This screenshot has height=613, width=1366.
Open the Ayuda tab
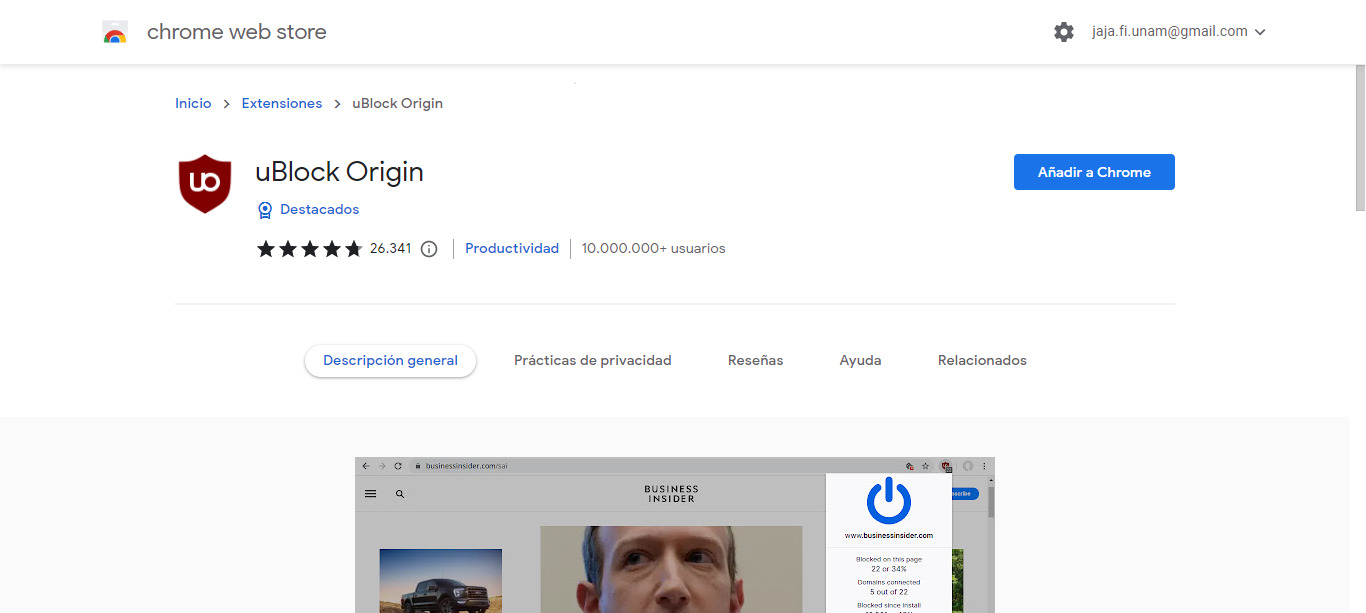tap(861, 361)
